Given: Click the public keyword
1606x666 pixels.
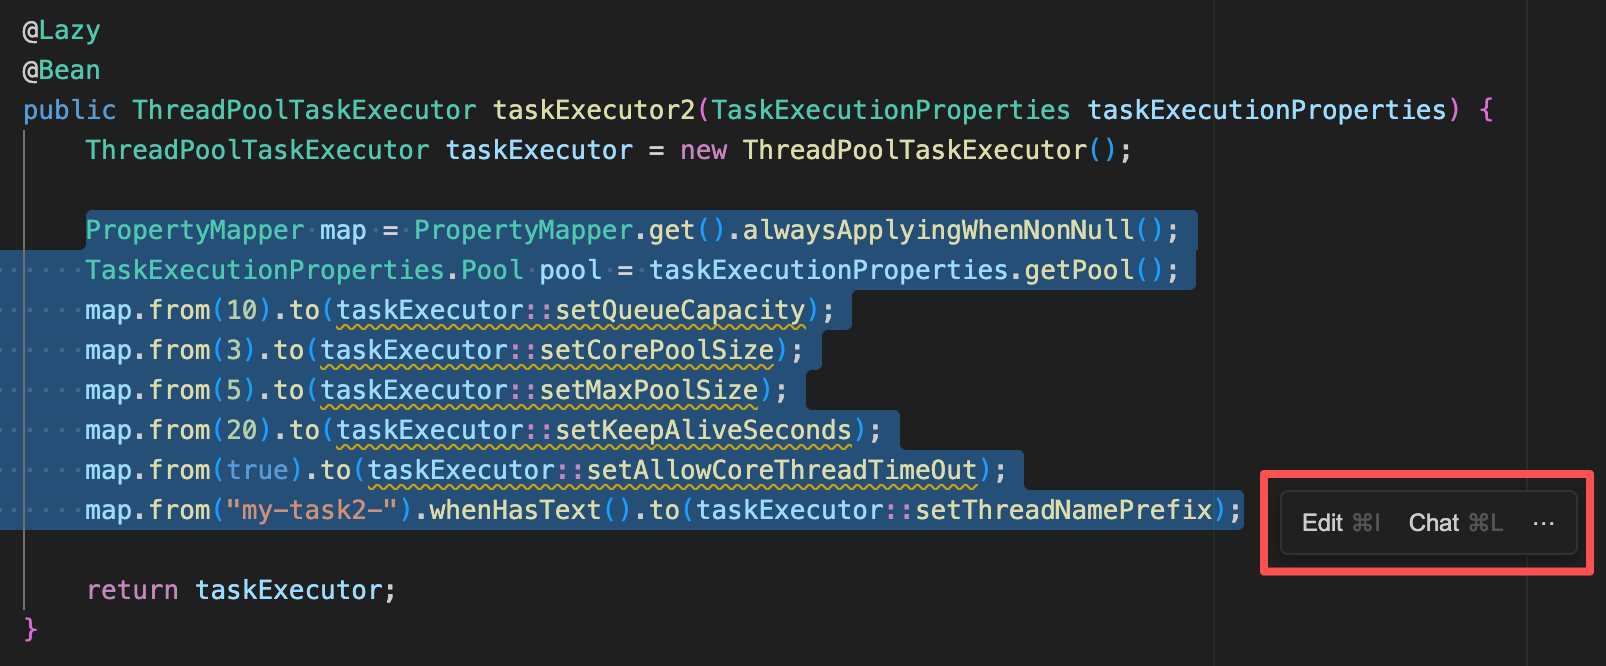Looking at the screenshot, I should (69, 110).
